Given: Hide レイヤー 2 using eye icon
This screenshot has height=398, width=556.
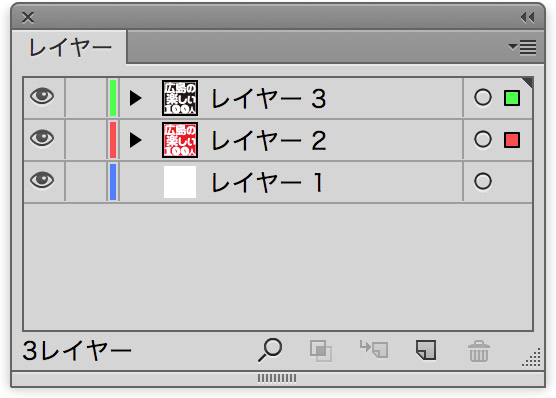Looking at the screenshot, I should (42, 138).
